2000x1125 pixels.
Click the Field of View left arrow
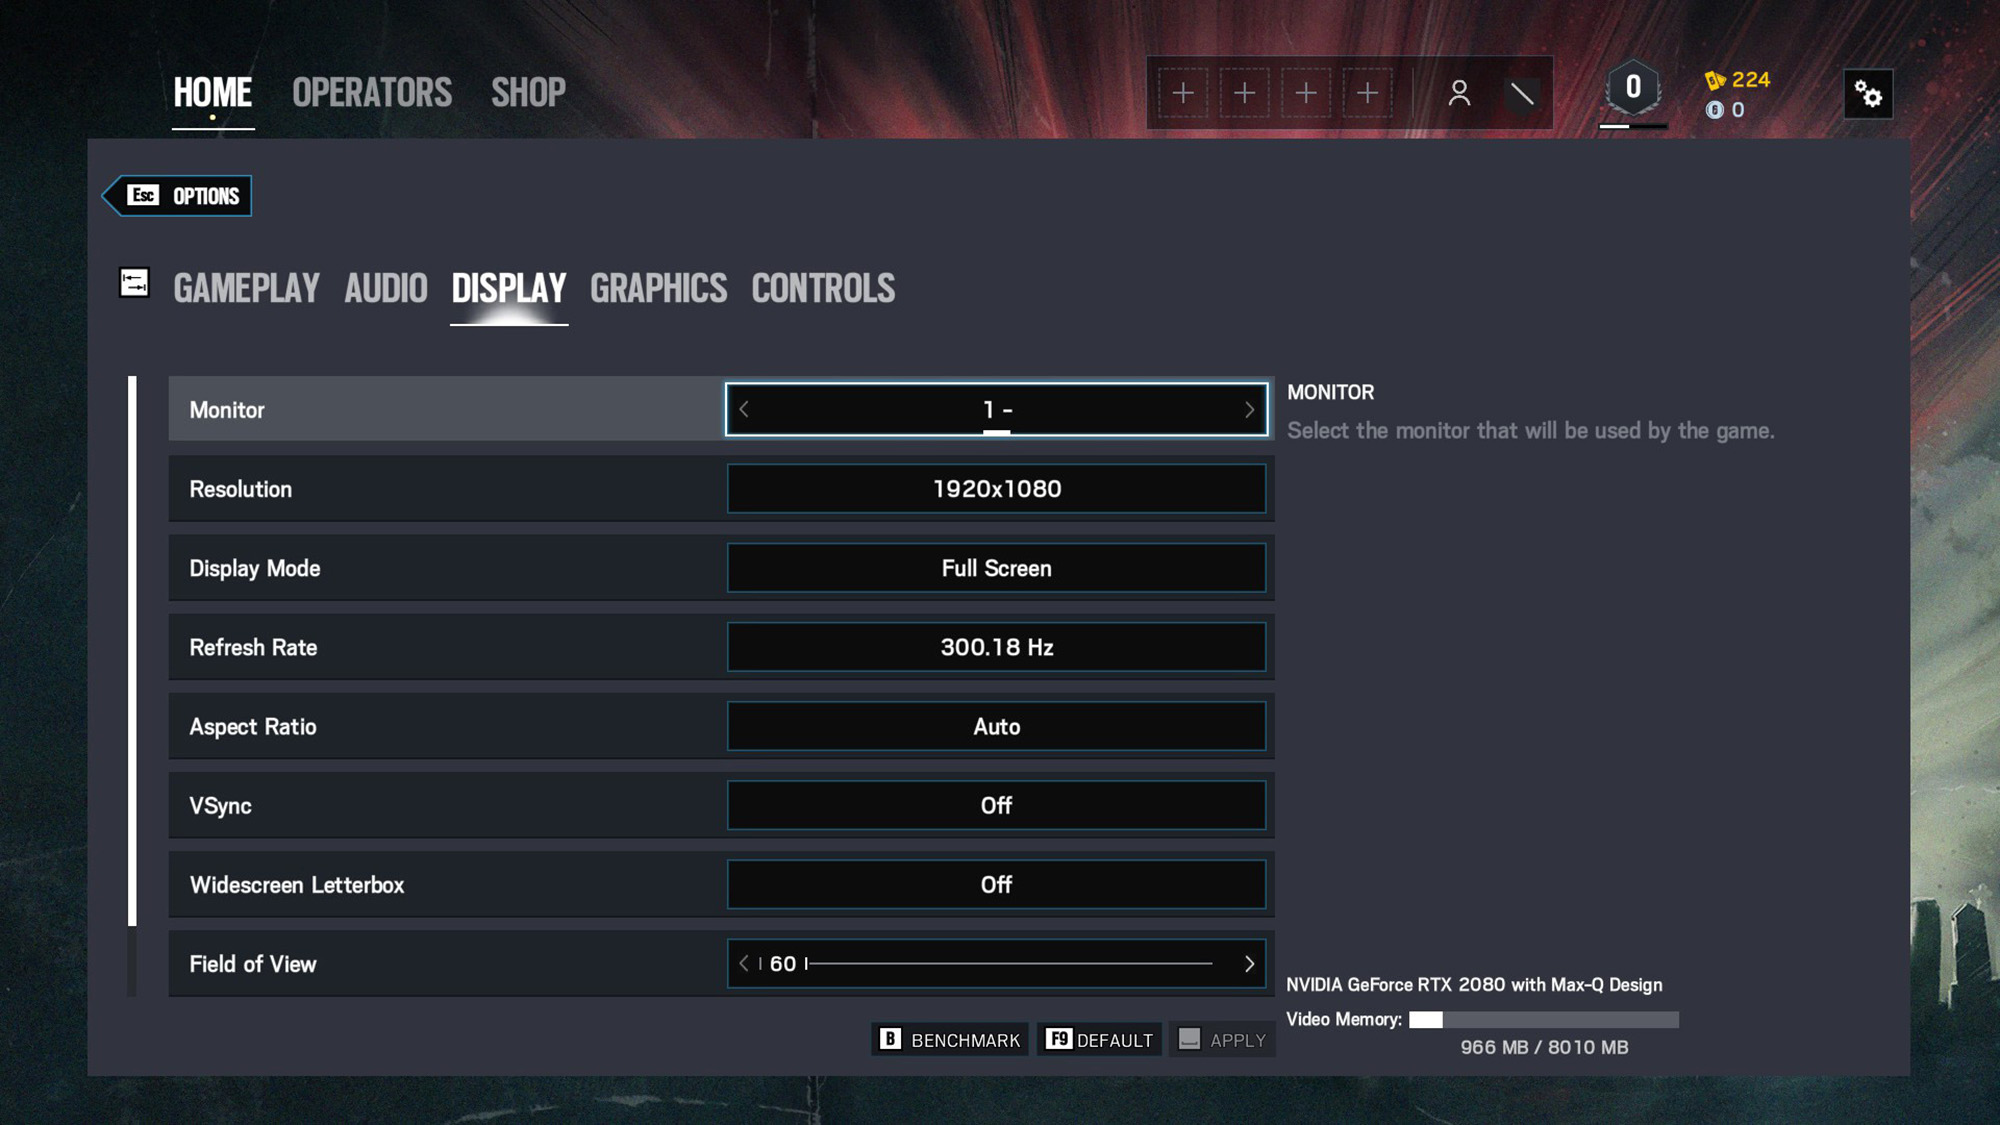[x=743, y=963]
